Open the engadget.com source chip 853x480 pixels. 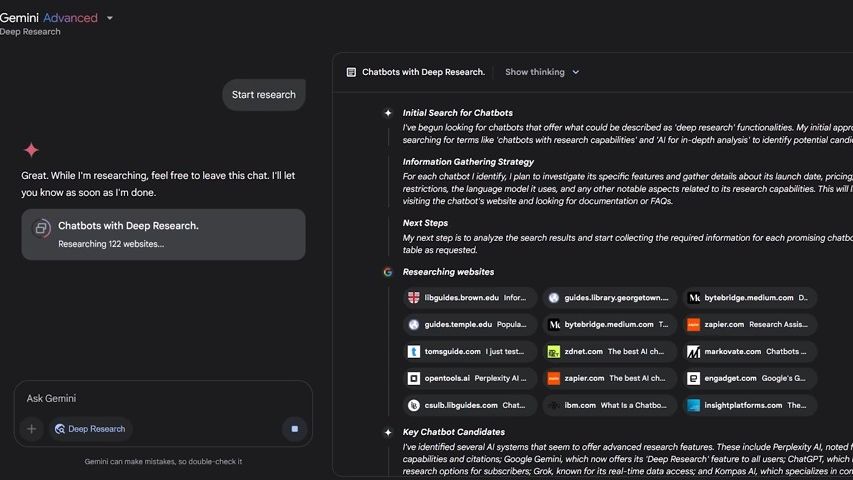pos(750,378)
